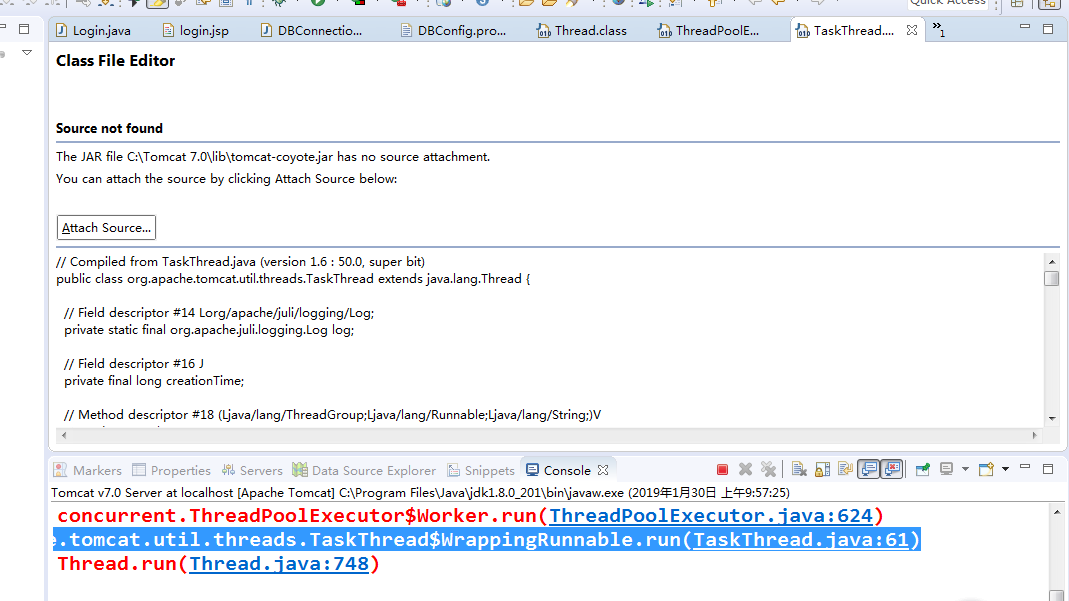Screen dimensions: 1069x601
Task: Open dropdown beside Open Console icon
Action: [1005, 469]
